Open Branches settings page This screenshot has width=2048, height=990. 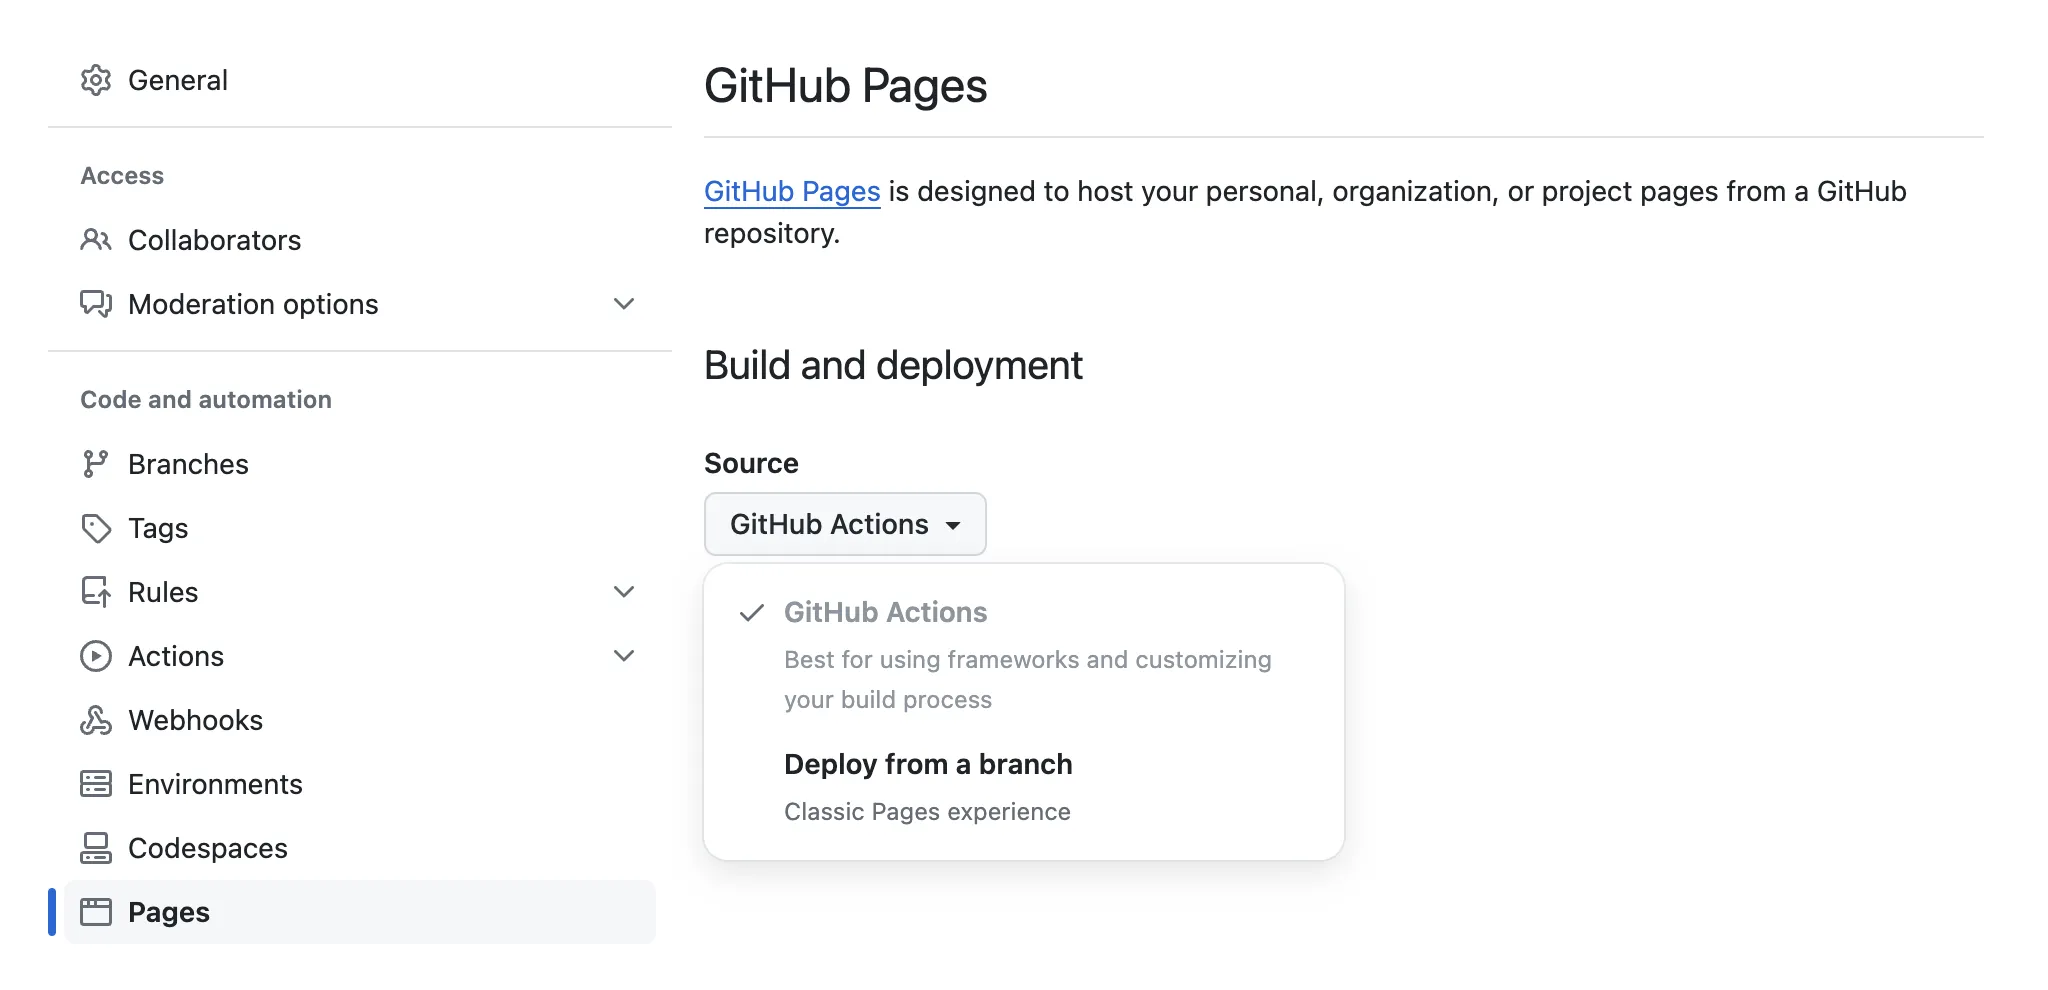point(360,464)
